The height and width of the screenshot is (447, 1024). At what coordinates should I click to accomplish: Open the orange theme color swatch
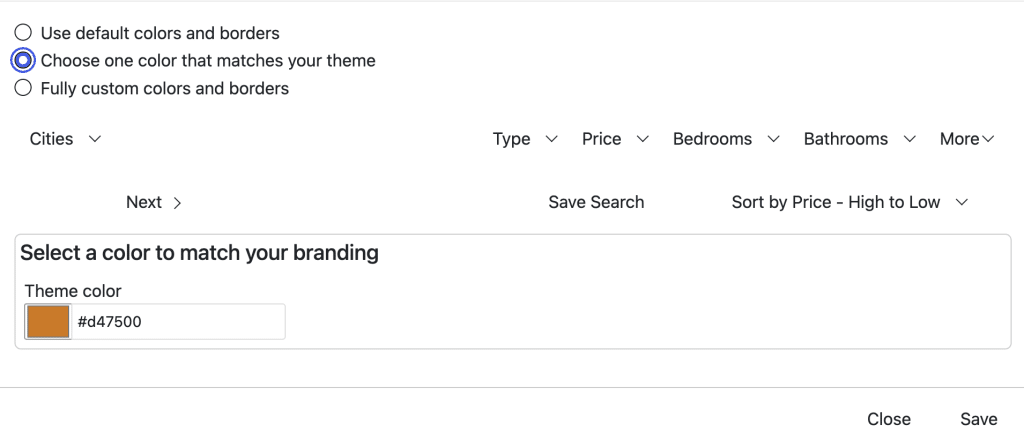[x=48, y=322]
